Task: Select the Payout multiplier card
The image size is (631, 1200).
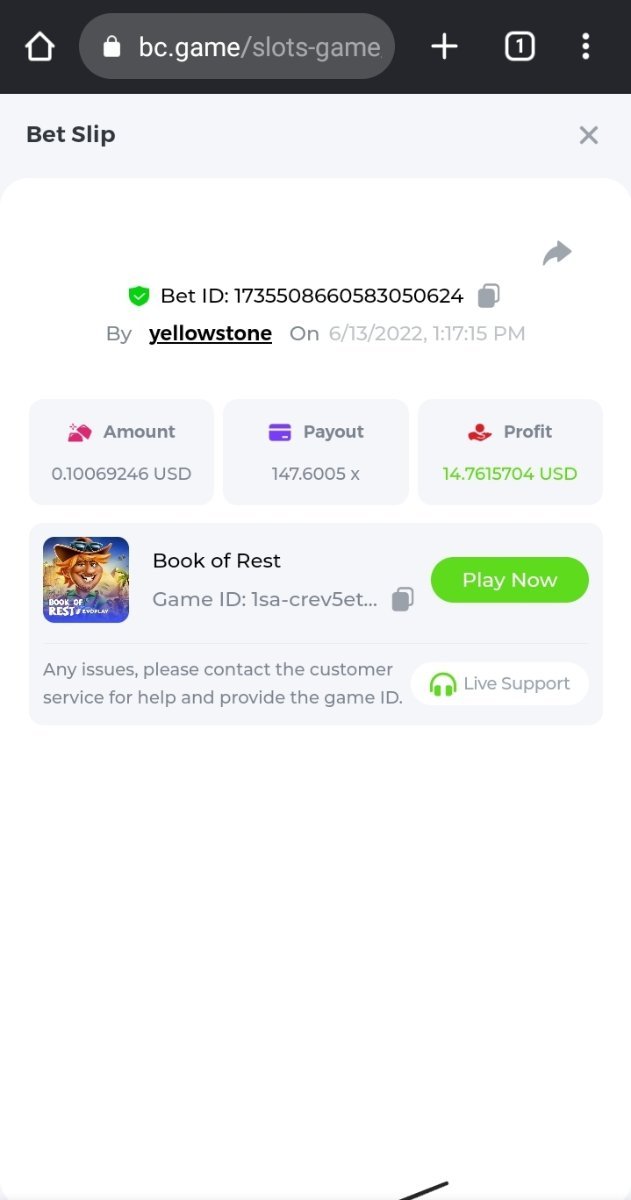Action: (316, 452)
